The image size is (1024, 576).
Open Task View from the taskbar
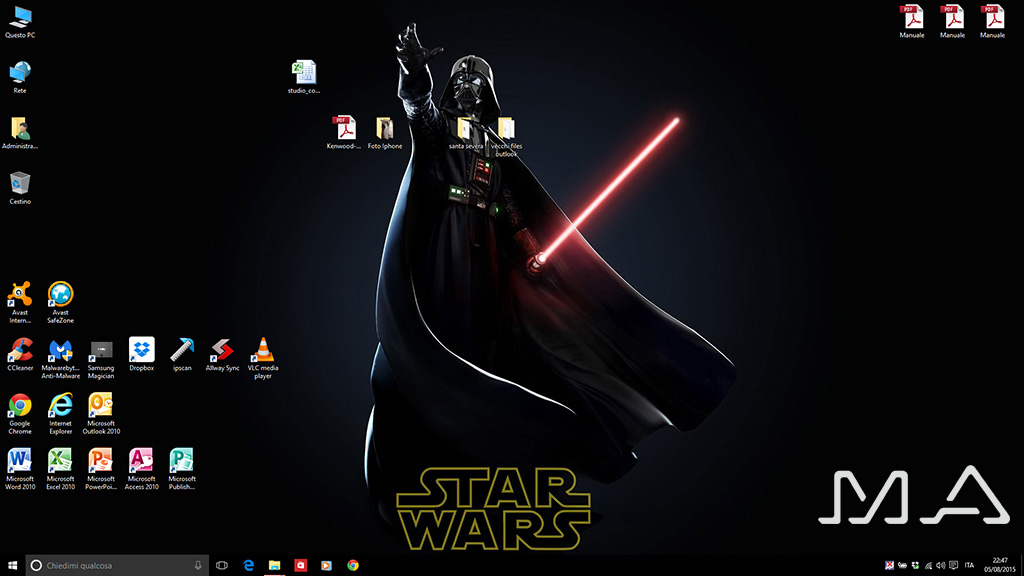point(222,566)
